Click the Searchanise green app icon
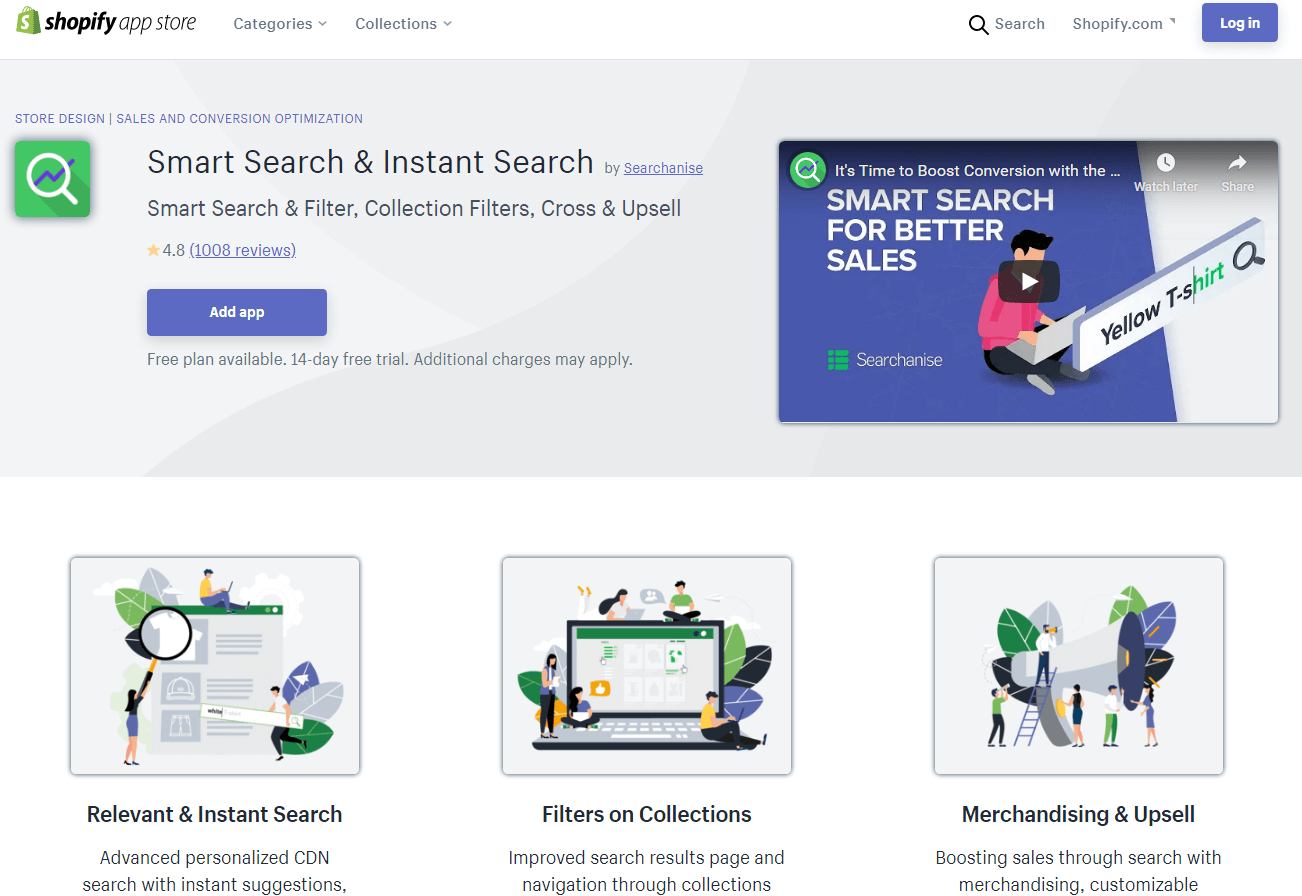Image resolution: width=1302 pixels, height=896 pixels. point(52,179)
